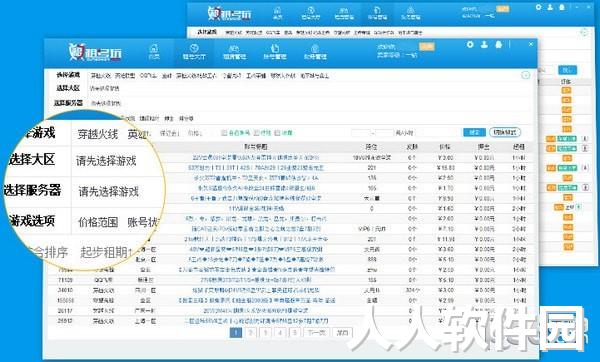Open settings gear in back window header
This screenshot has width=600, height=362.
[x=539, y=7]
